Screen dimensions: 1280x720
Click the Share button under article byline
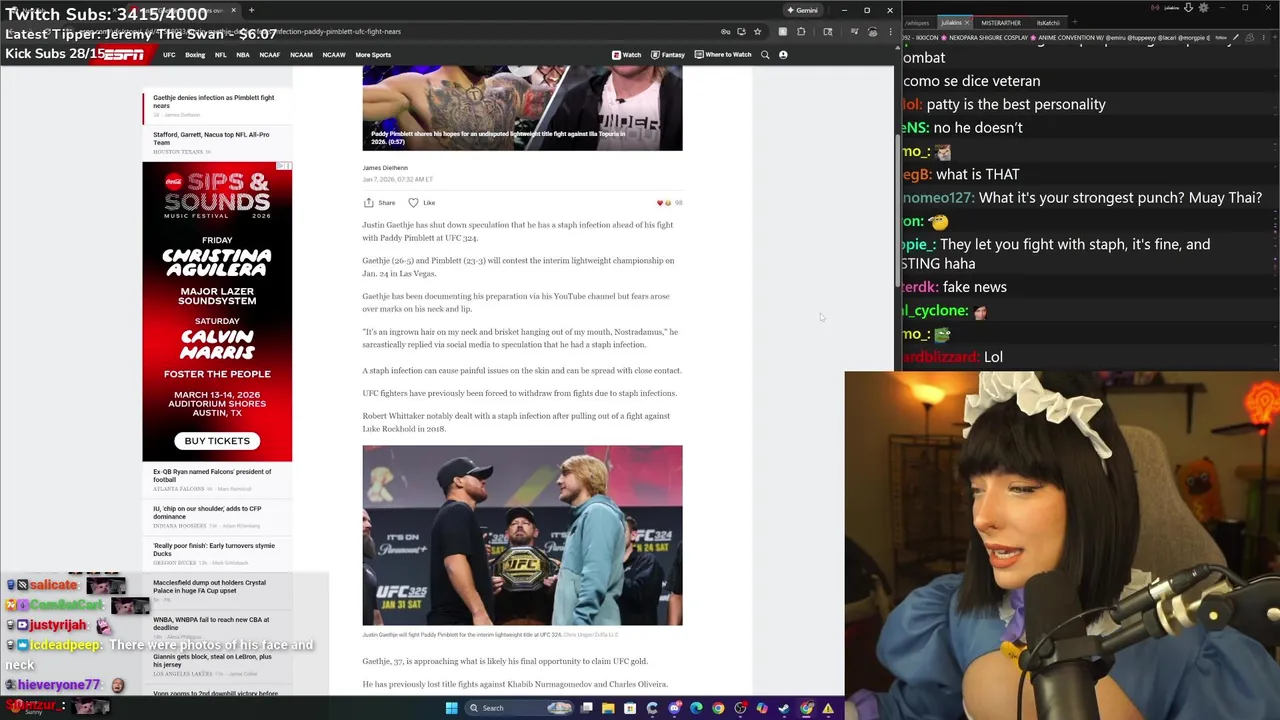[x=379, y=203]
